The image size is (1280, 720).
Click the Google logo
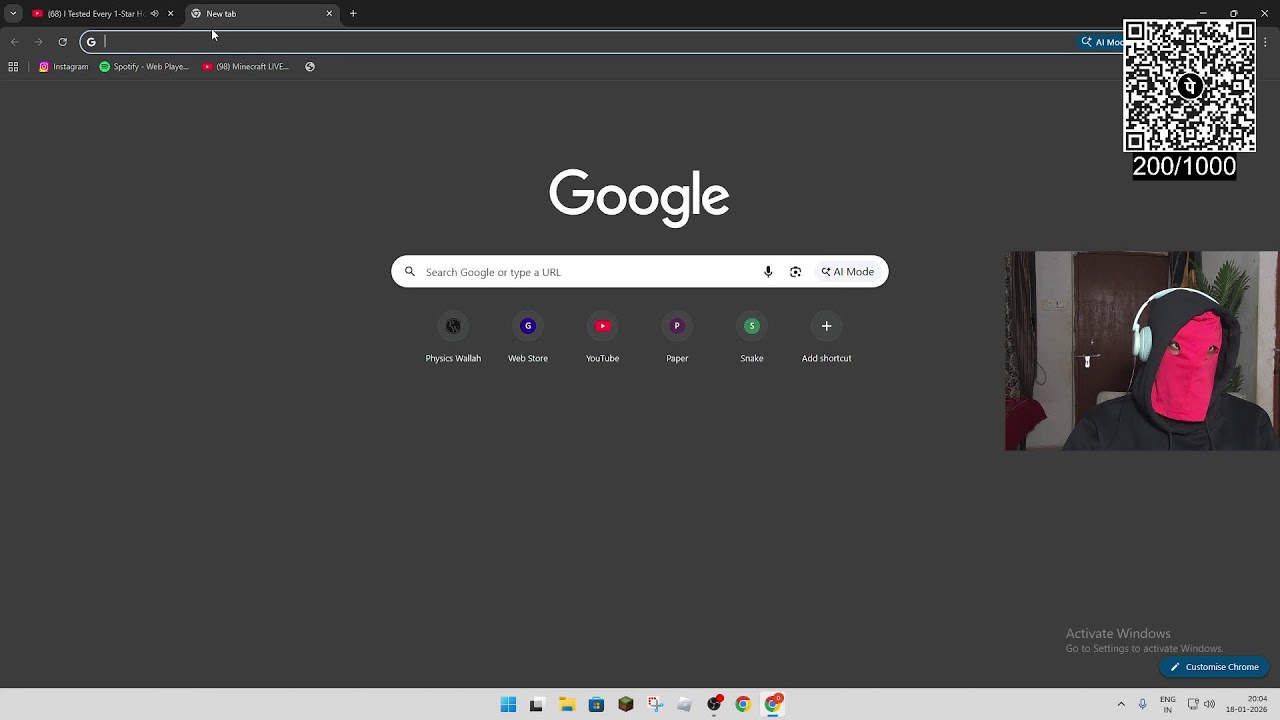click(x=639, y=197)
